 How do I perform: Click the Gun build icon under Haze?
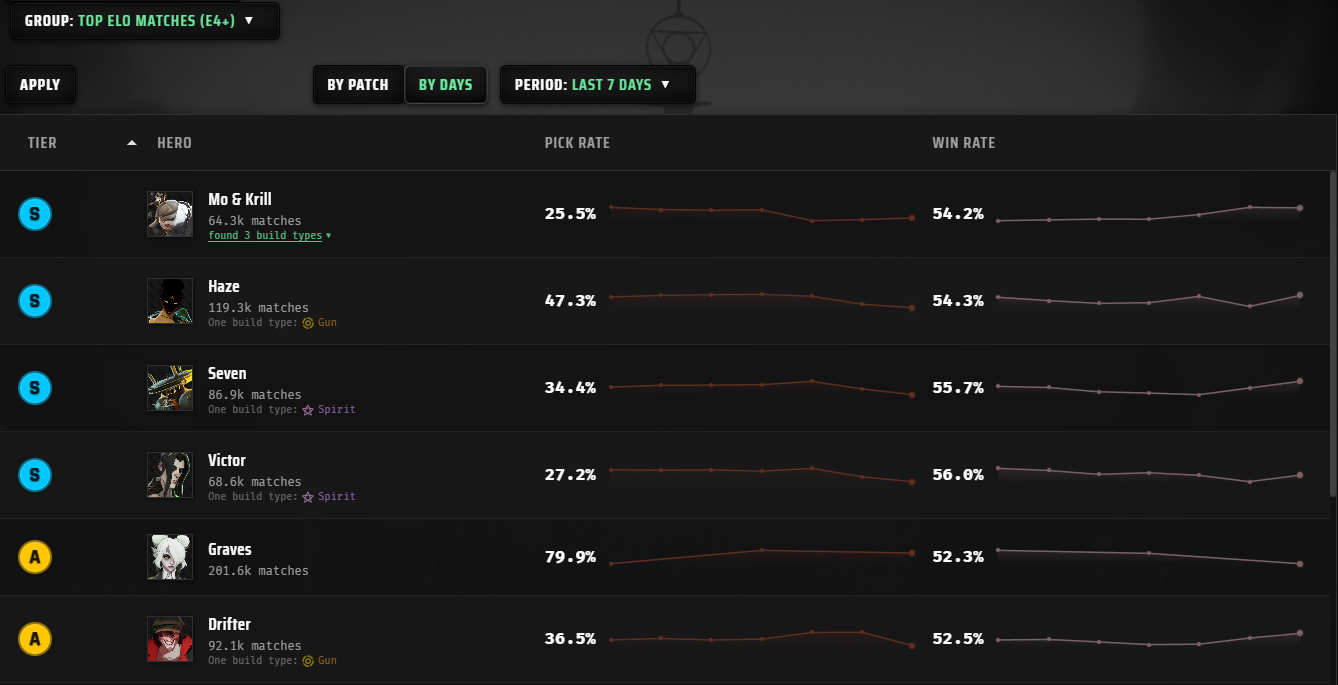pyautogui.click(x=308, y=323)
